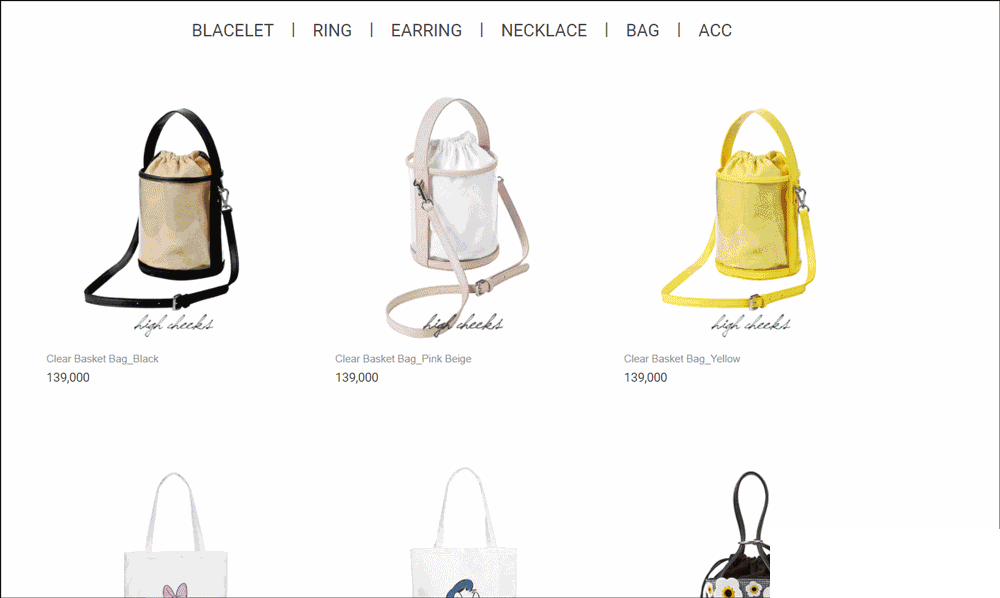
Task: Select the ACC menu item
Action: [x=715, y=30]
